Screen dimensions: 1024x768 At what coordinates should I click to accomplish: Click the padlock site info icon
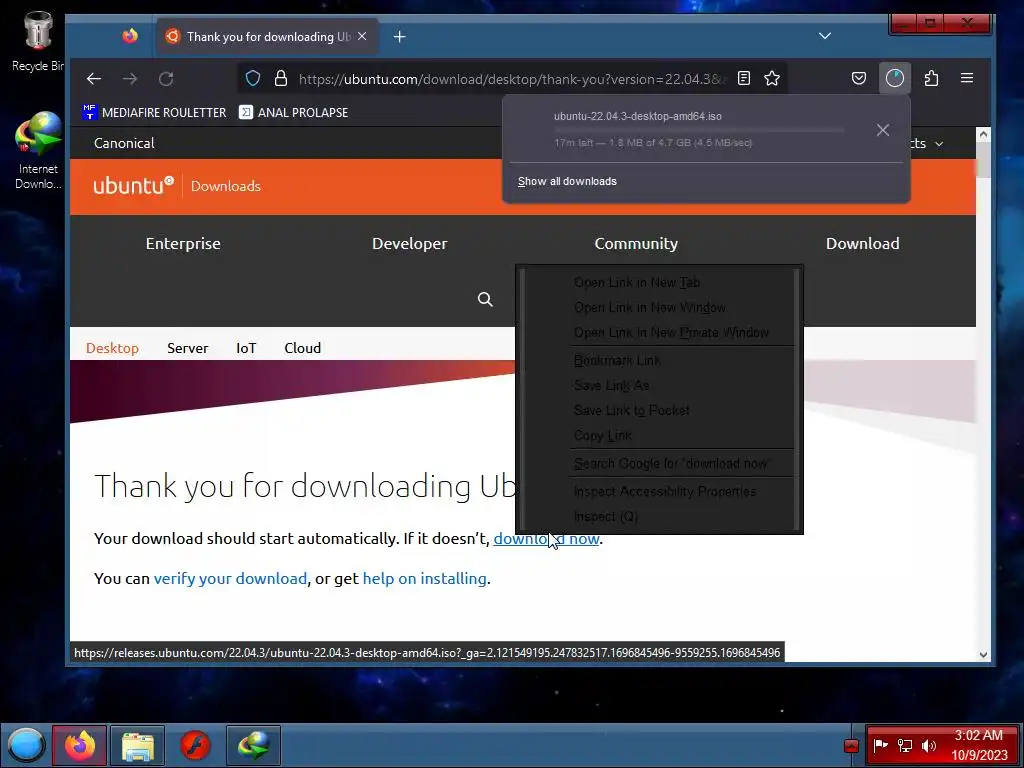pos(281,79)
